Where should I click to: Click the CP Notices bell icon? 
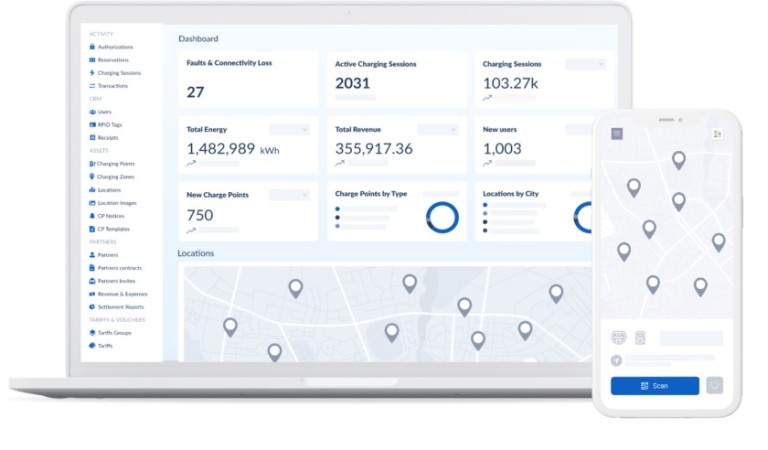point(92,216)
